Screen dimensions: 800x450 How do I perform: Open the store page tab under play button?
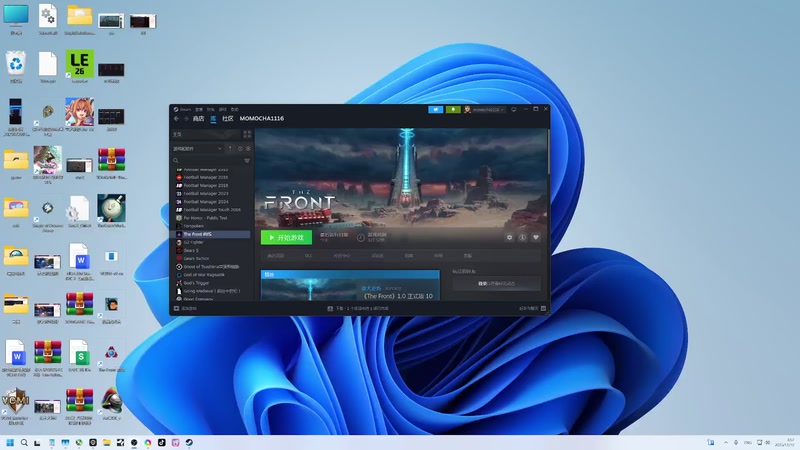coord(276,256)
